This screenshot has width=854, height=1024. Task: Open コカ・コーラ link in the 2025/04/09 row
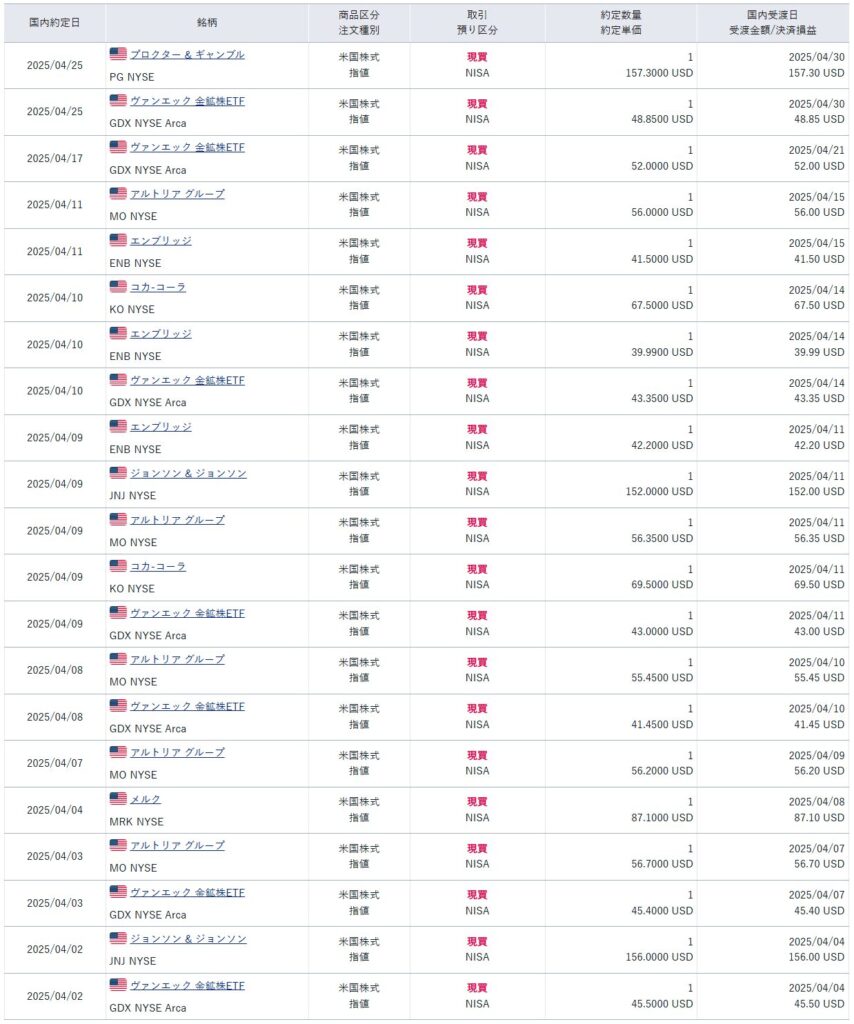coord(158,566)
